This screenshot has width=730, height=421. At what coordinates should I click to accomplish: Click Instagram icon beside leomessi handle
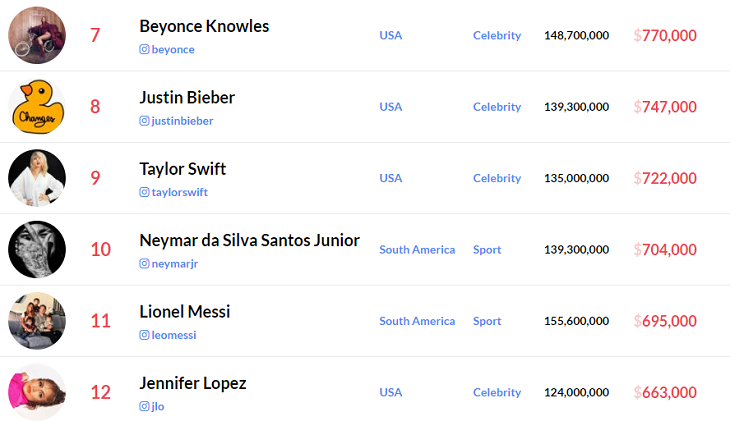(145, 335)
